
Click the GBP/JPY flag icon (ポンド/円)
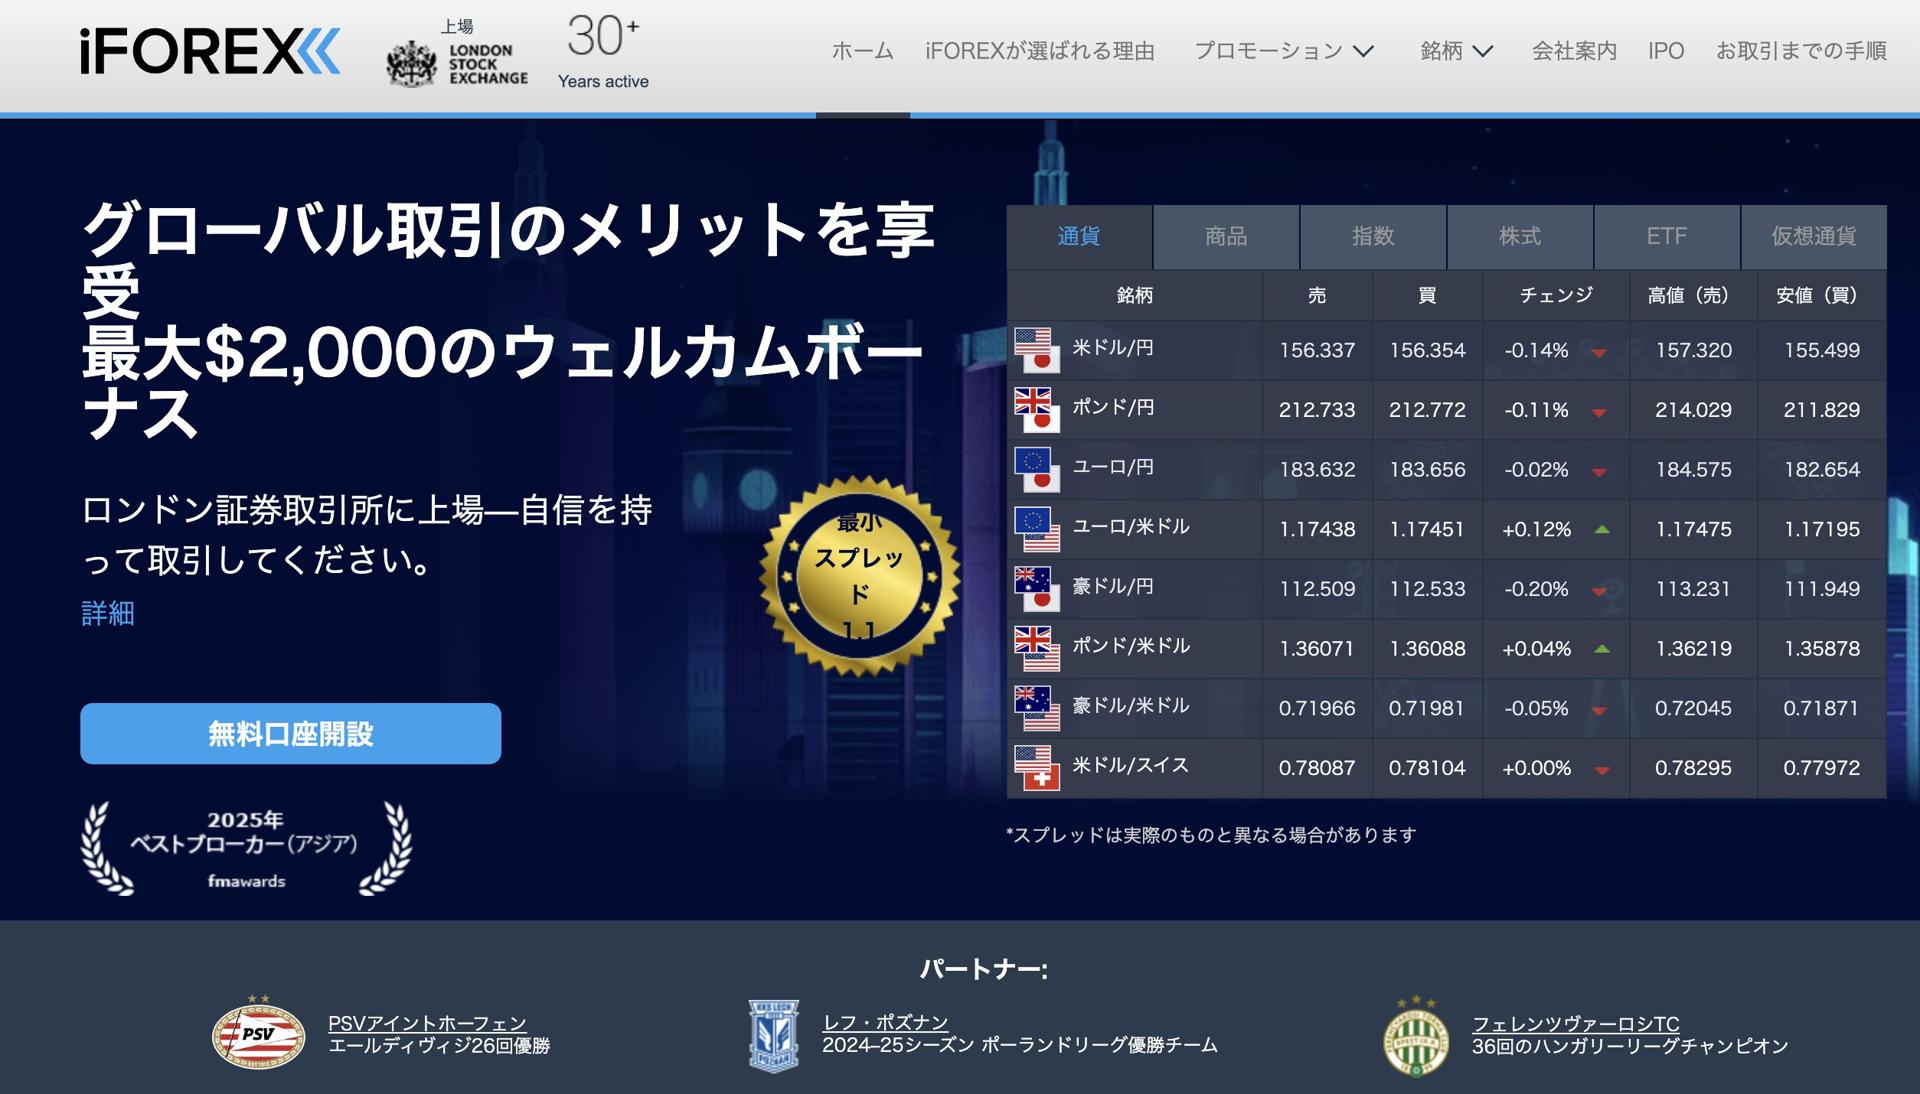(1037, 410)
